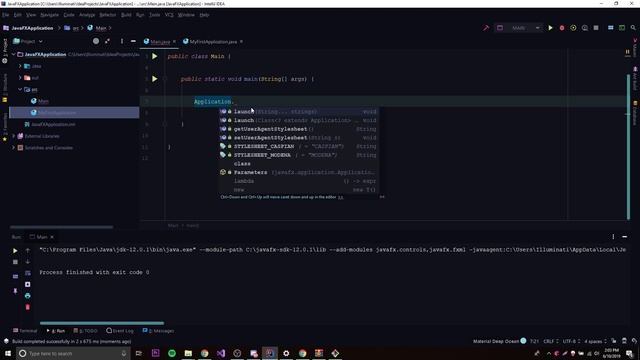Click the Build Project hammer icon

coord(486,28)
